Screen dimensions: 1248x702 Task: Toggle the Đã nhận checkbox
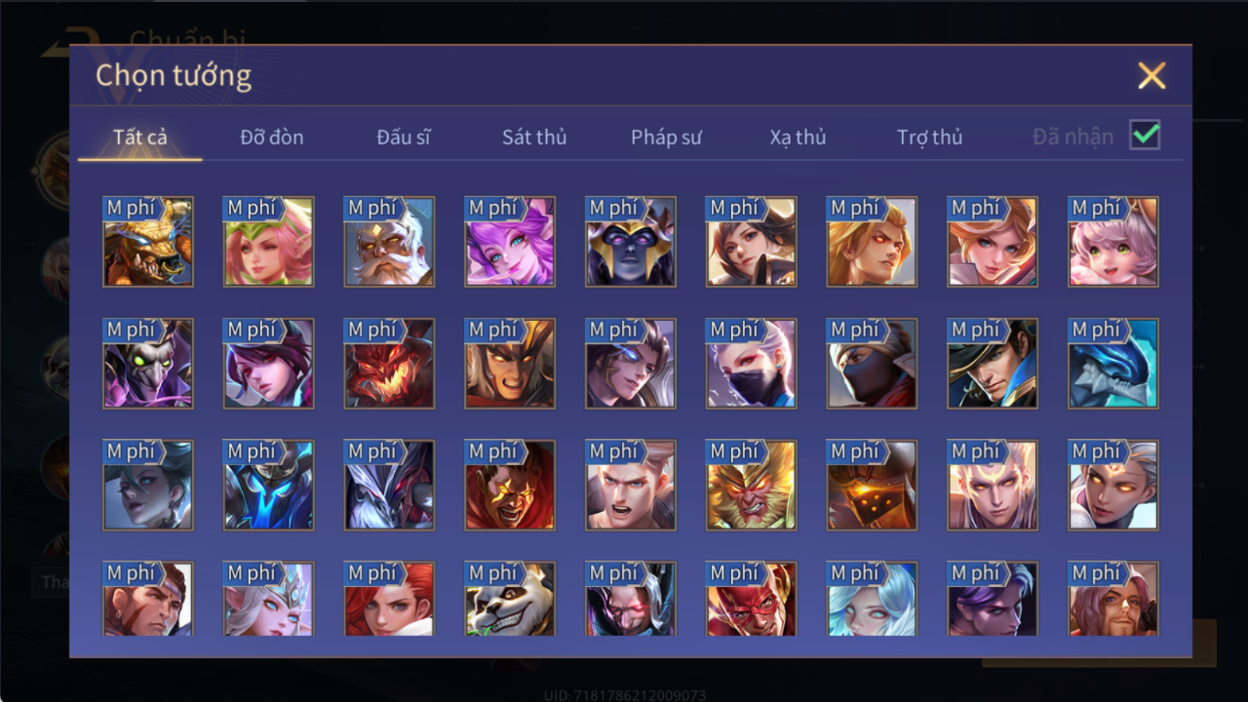(x=1145, y=135)
